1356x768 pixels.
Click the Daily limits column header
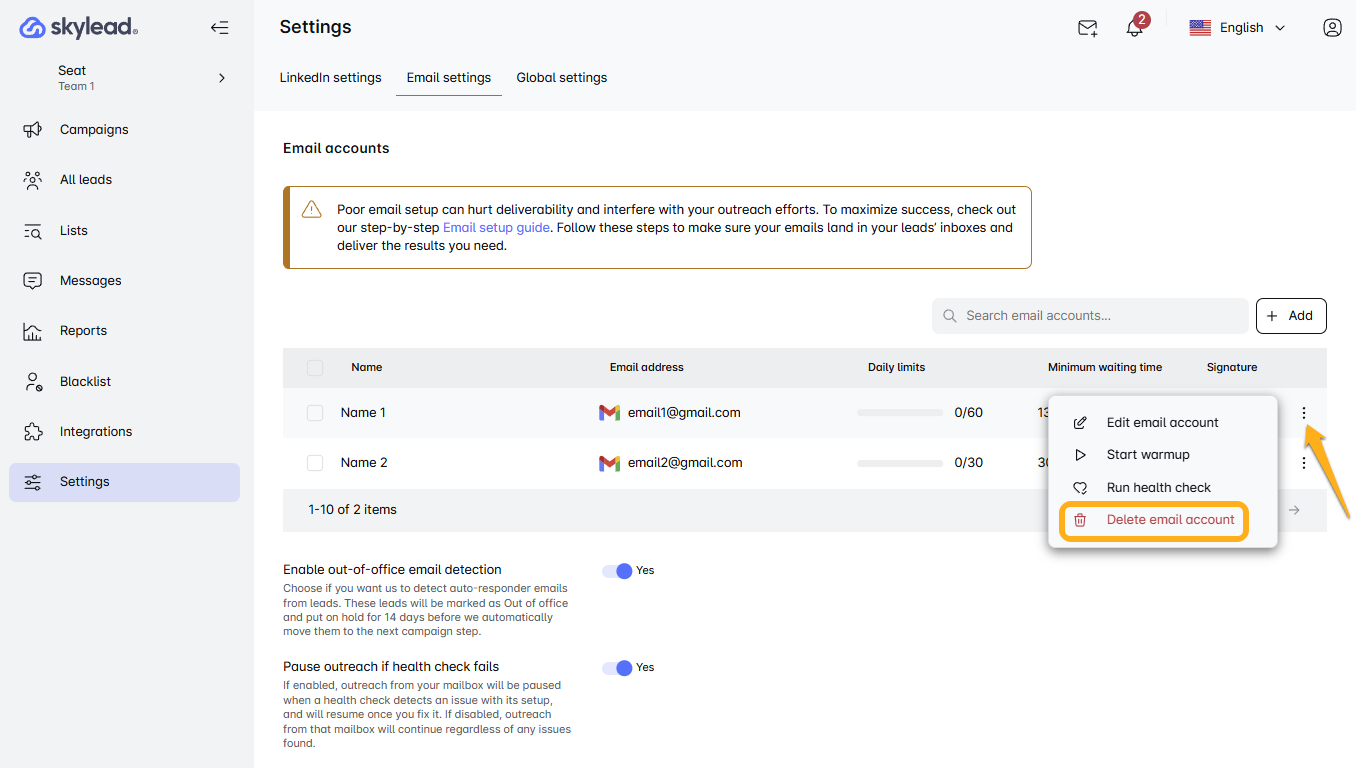(896, 368)
